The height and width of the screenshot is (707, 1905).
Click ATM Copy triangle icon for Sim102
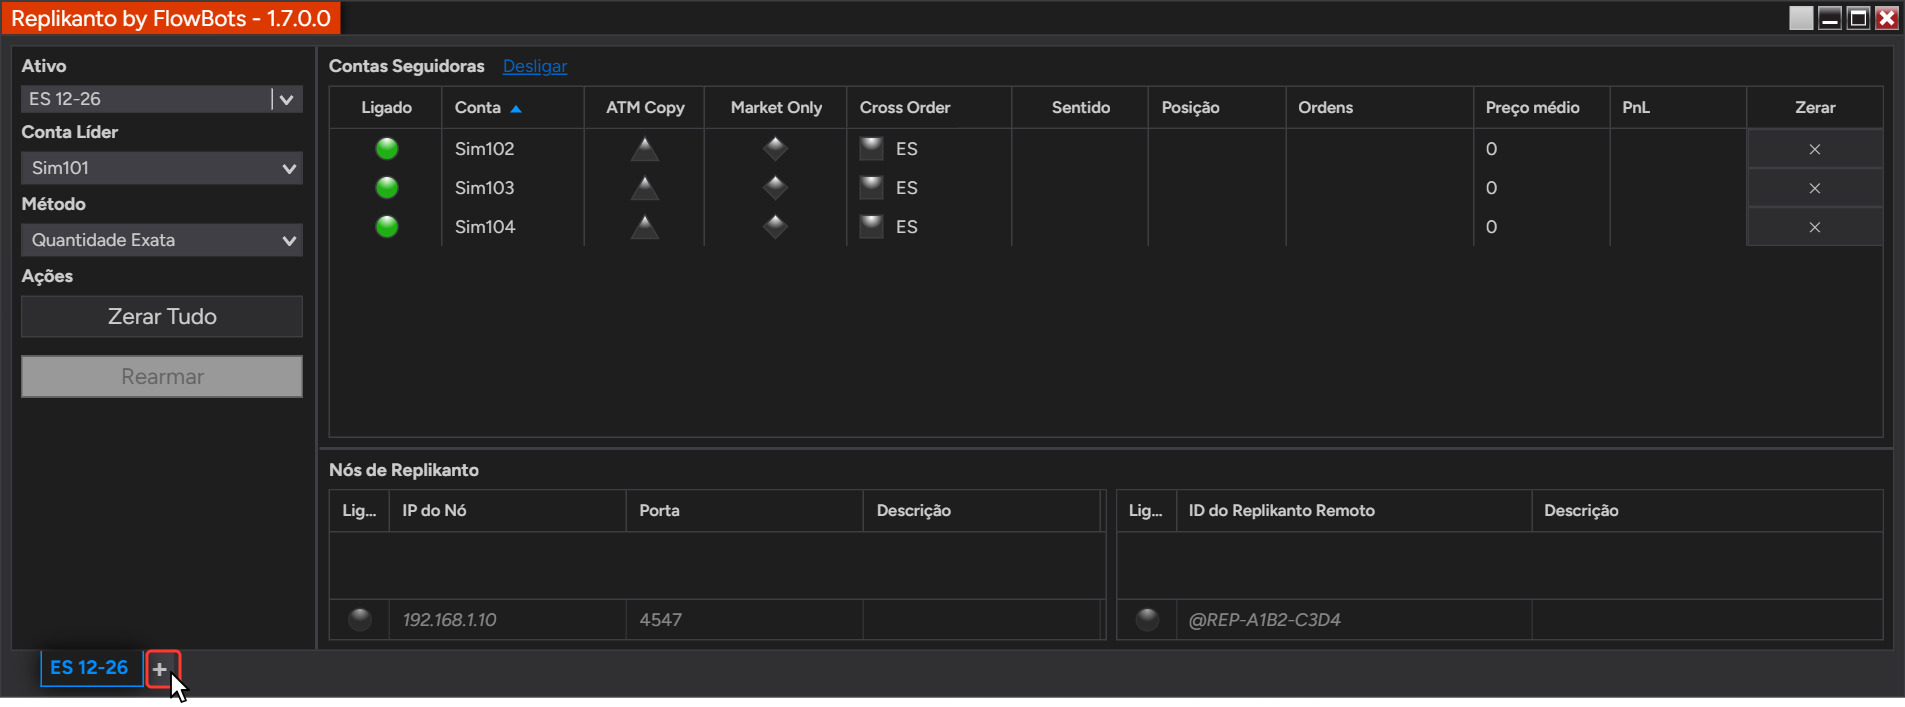pyautogui.click(x=645, y=149)
